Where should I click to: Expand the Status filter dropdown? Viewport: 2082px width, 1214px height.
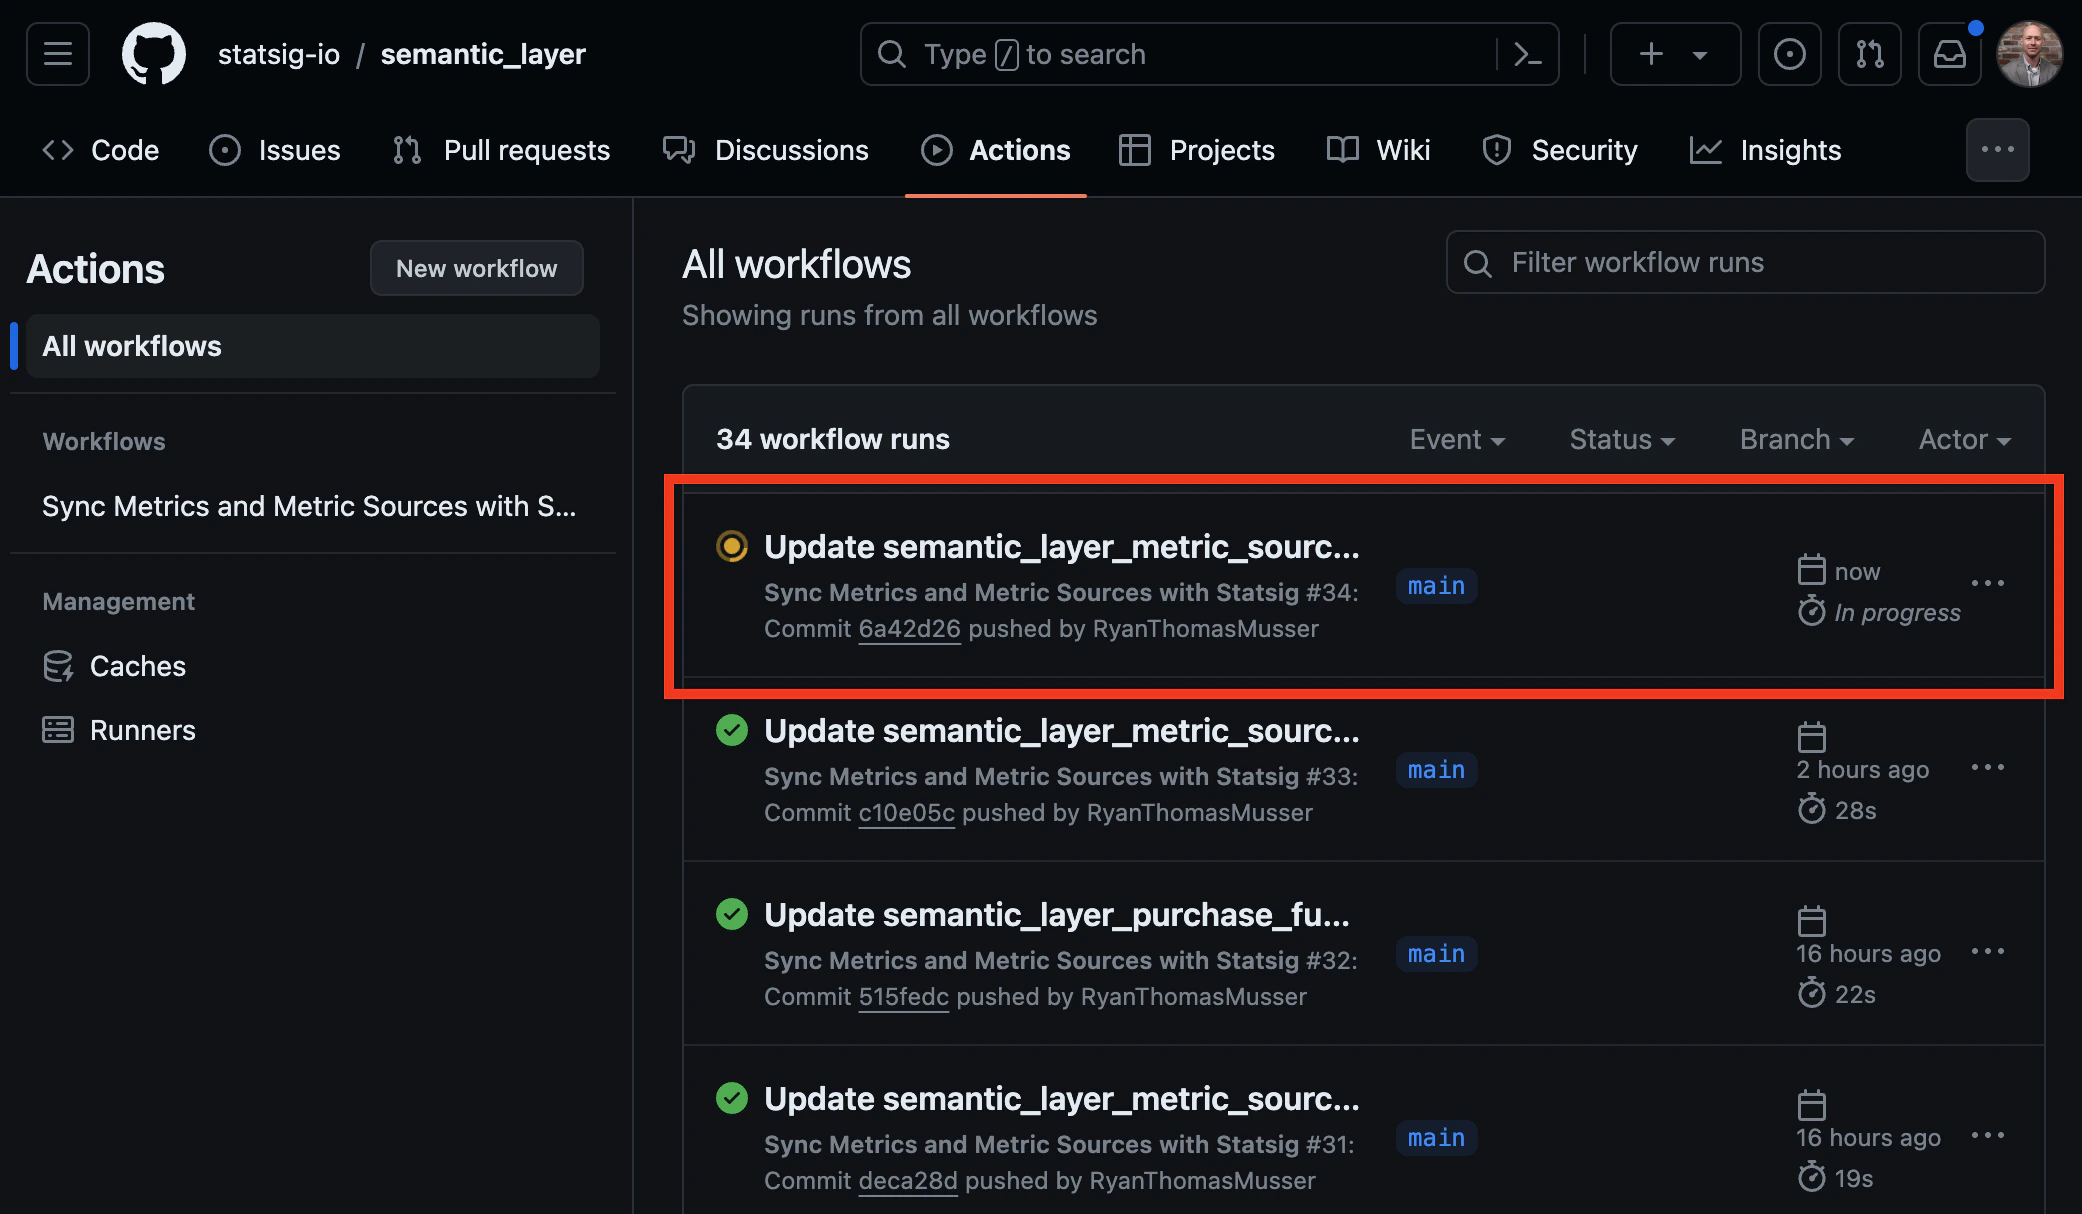(1622, 440)
